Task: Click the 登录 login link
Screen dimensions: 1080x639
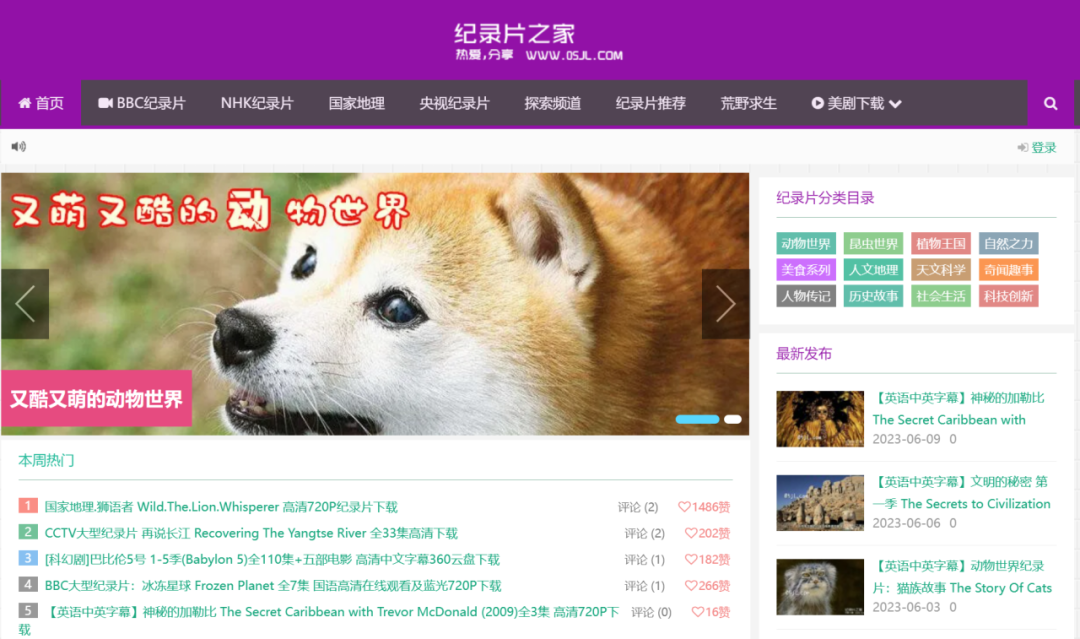Action: tap(1037, 147)
